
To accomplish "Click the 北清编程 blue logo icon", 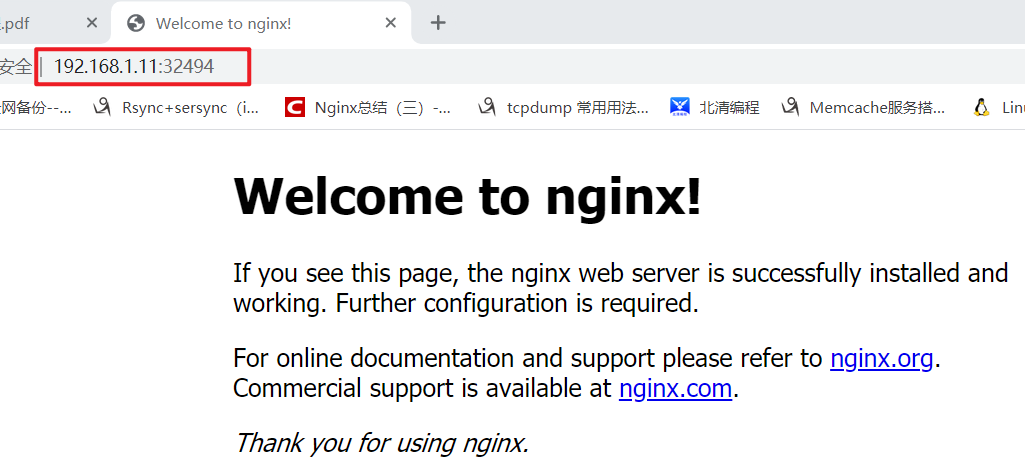I will click(x=680, y=107).
